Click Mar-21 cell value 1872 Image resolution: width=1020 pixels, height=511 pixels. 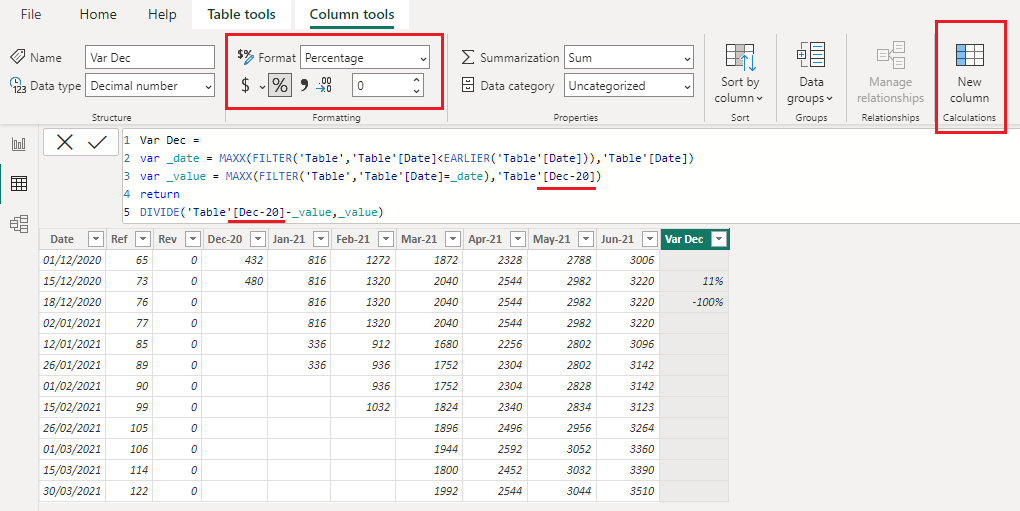429,260
